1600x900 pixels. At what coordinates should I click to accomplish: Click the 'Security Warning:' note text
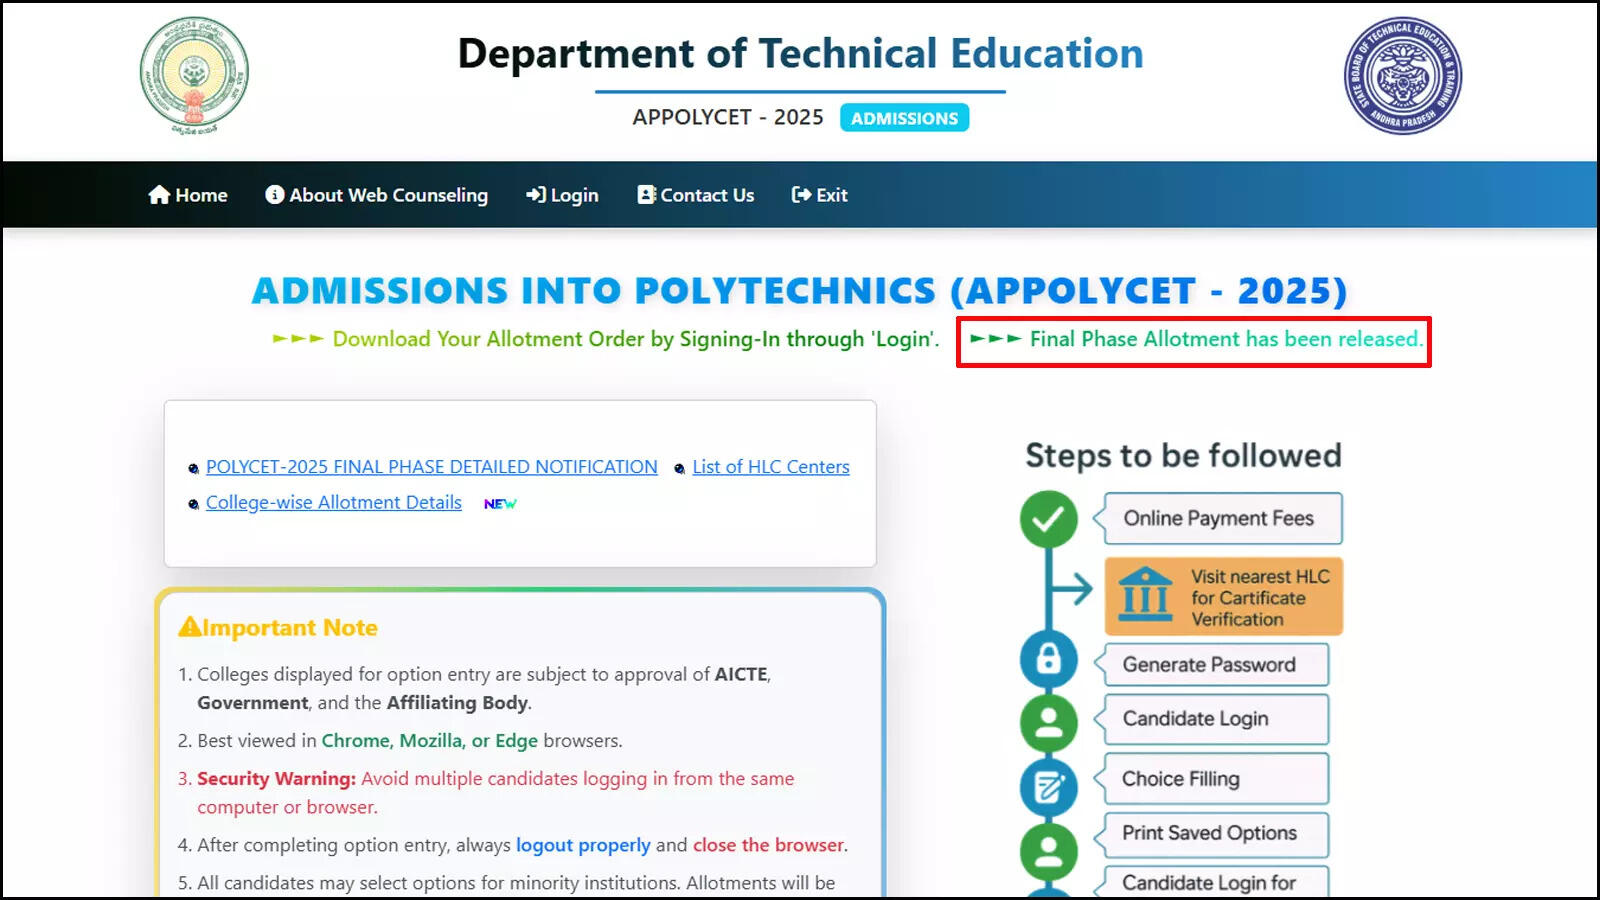tap(276, 778)
